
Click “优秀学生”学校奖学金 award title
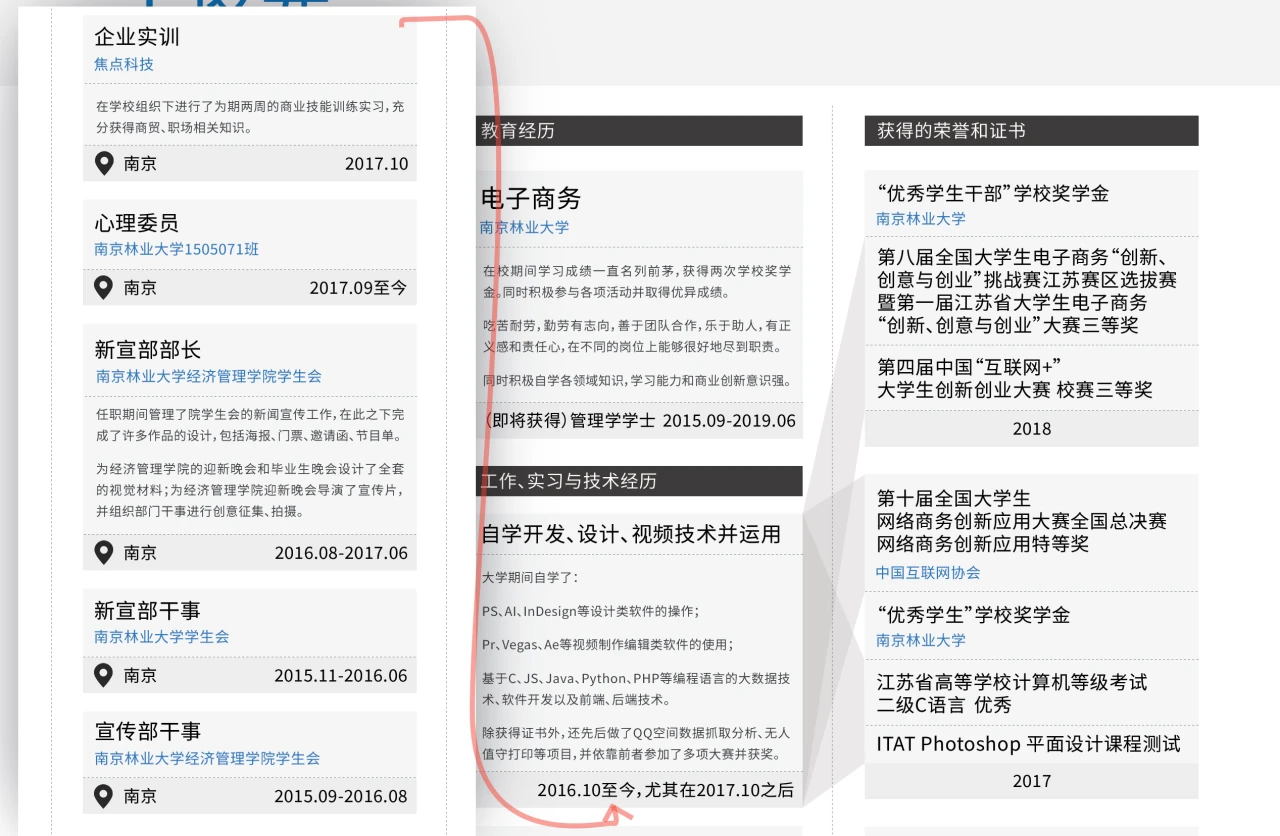click(x=973, y=615)
